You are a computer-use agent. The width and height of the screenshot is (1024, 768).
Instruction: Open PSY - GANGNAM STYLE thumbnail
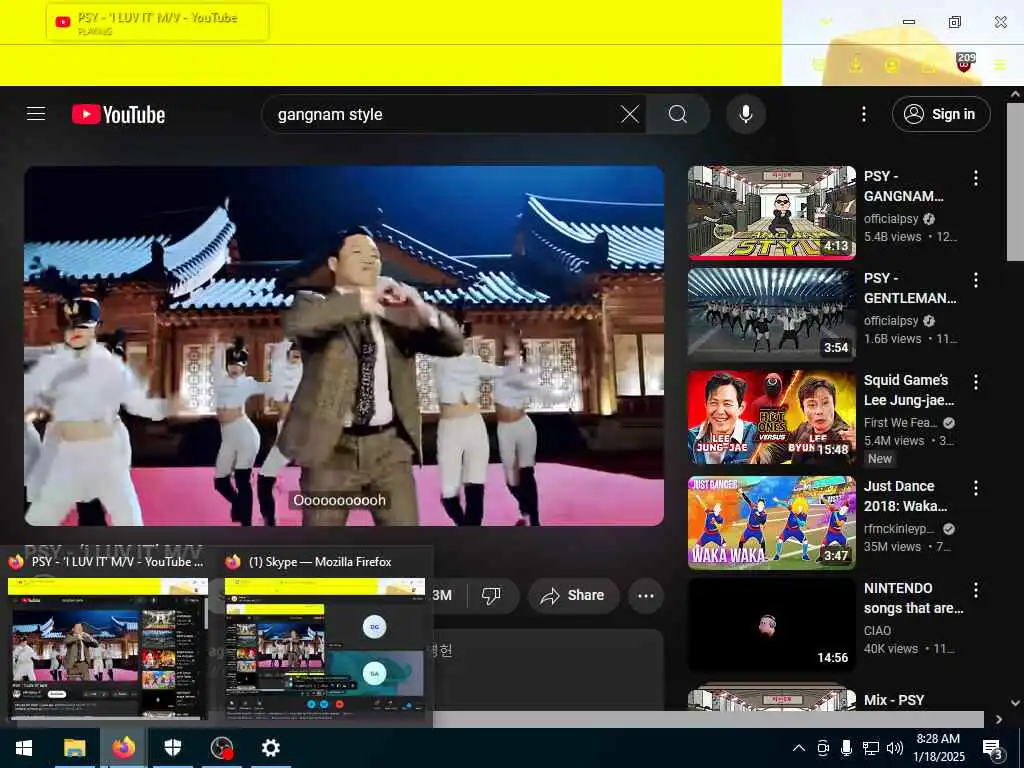click(x=771, y=212)
